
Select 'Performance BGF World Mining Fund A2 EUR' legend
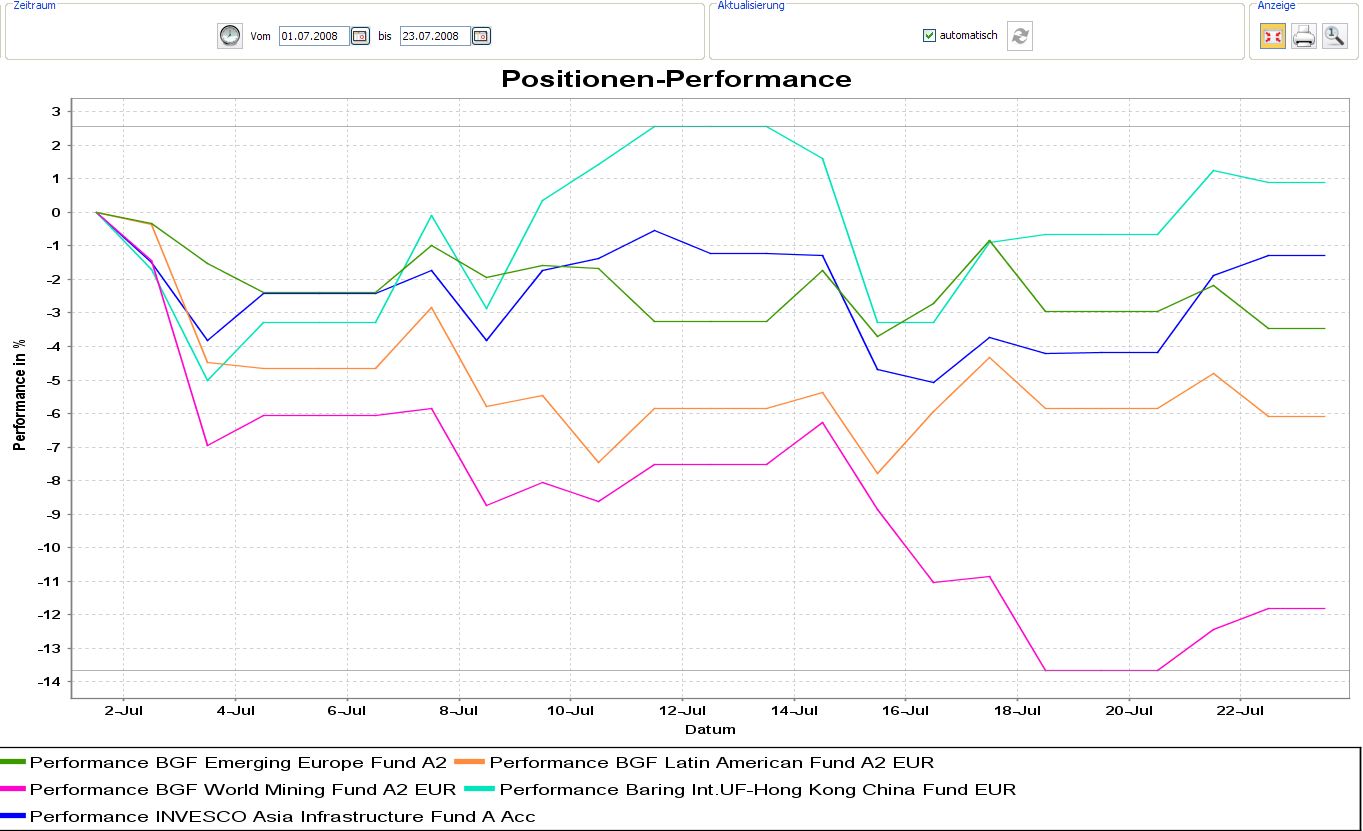point(243,790)
